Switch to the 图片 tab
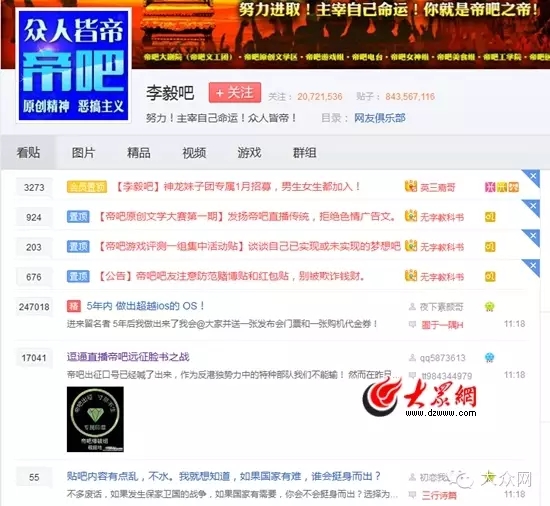Image resolution: width=550 pixels, height=506 pixels. click(83, 153)
